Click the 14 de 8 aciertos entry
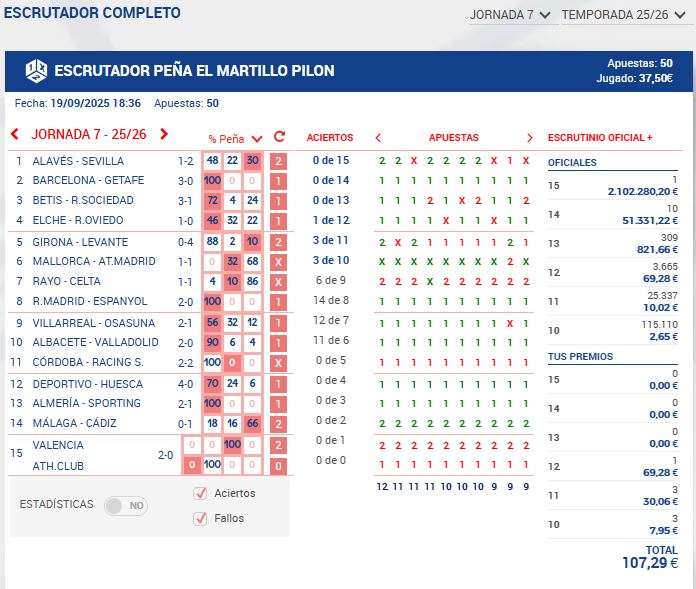The width and height of the screenshot is (696, 589). [331, 300]
